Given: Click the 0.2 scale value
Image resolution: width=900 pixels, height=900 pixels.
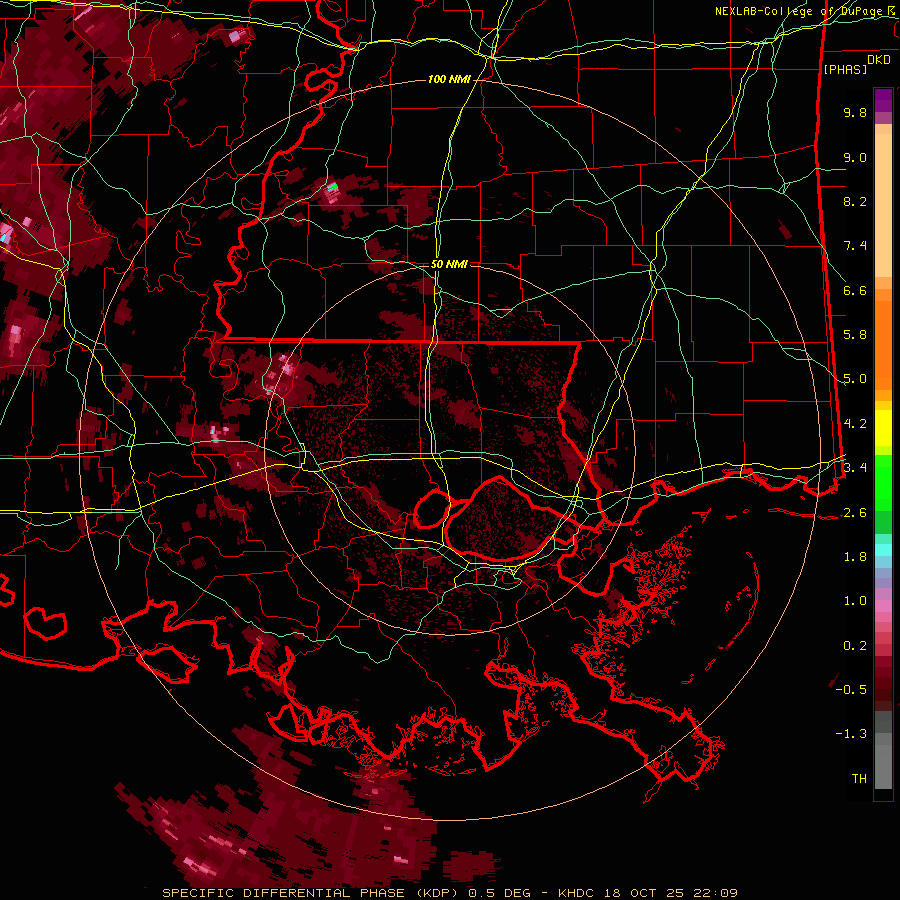Looking at the screenshot, I should [x=855, y=646].
